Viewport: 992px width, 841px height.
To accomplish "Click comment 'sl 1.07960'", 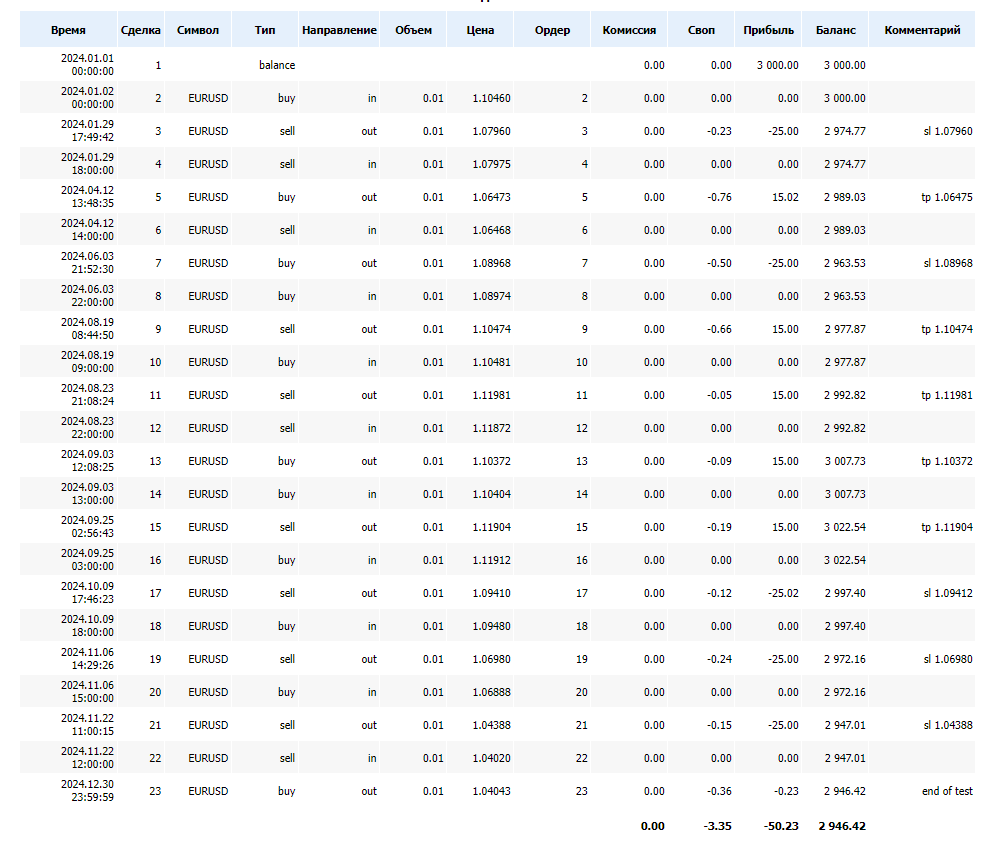I will [948, 131].
